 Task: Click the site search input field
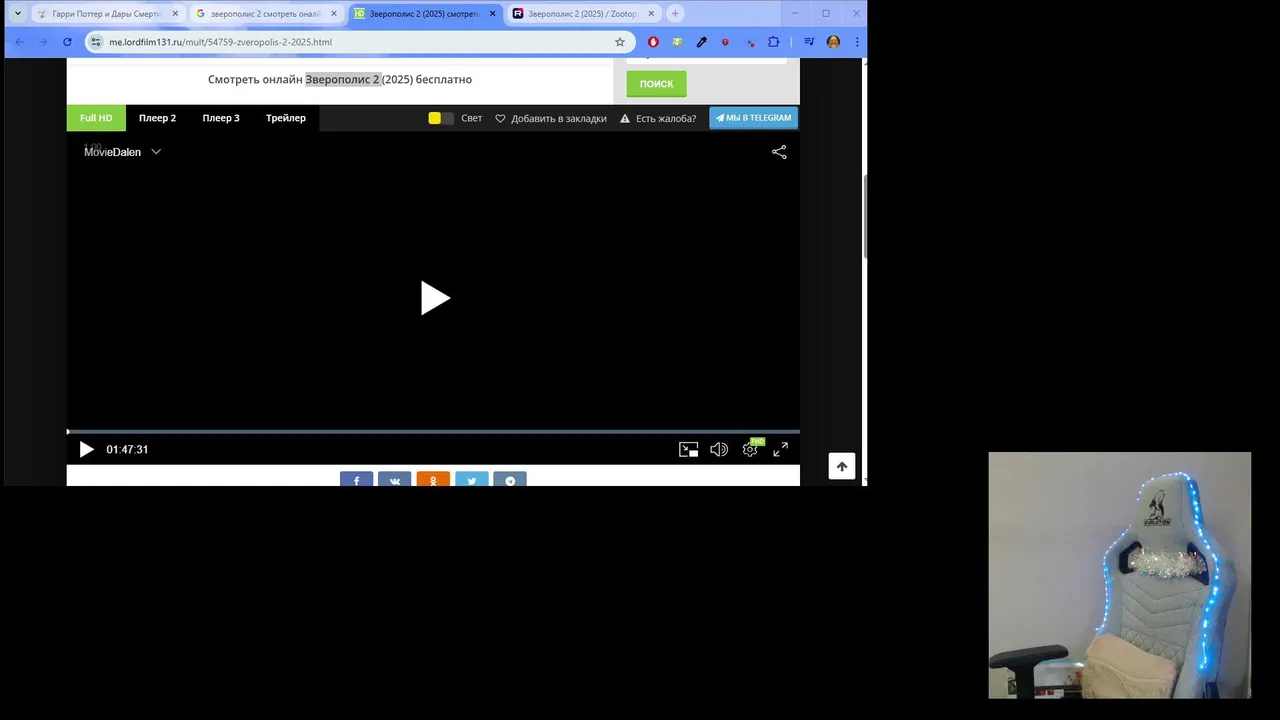pyautogui.click(x=706, y=60)
